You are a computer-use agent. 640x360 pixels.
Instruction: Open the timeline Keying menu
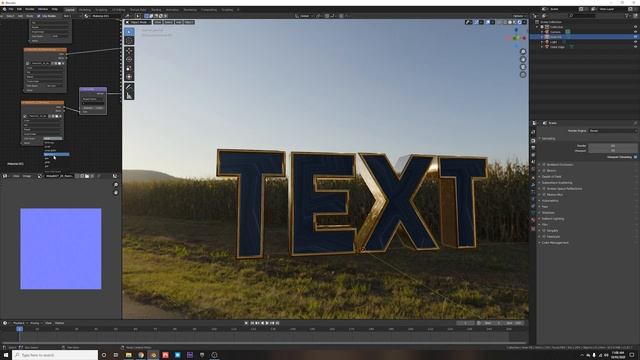(35, 323)
